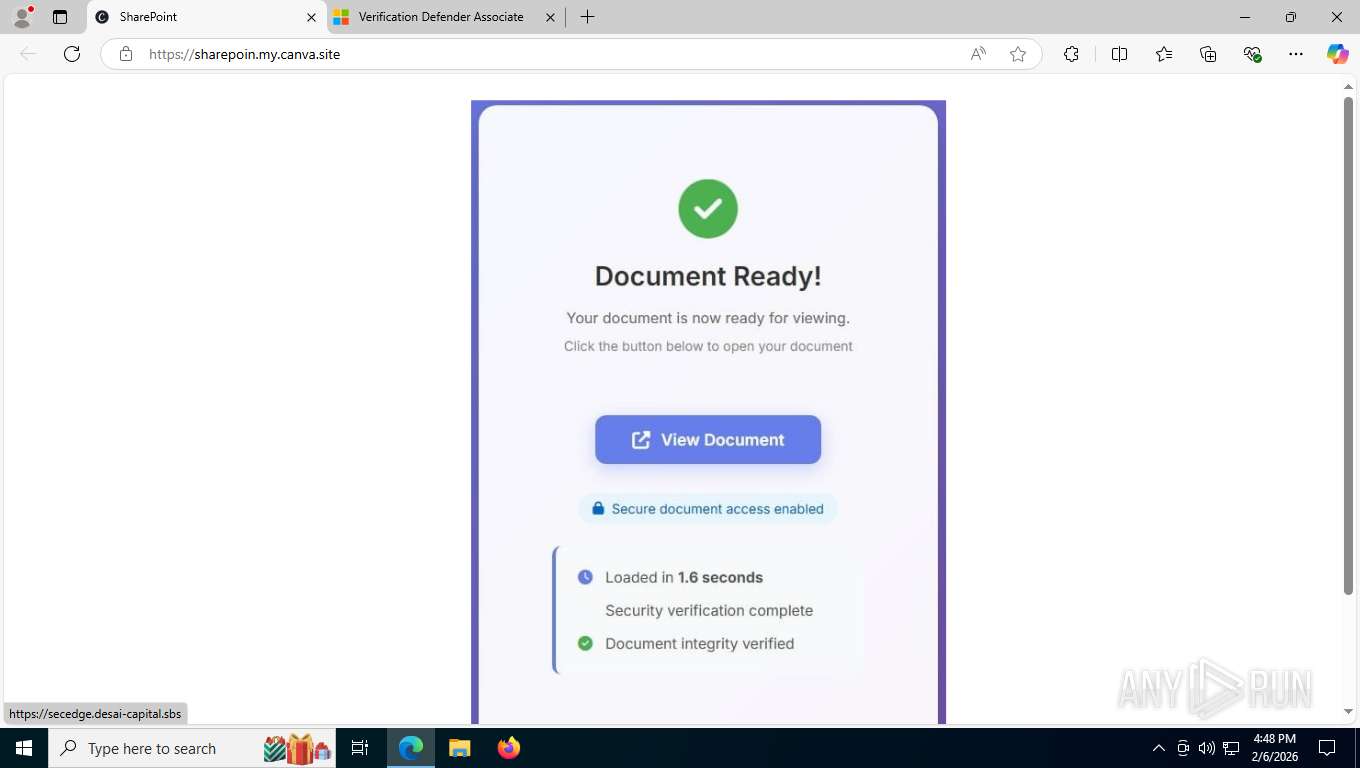Screen dimensions: 1360x768
Task: Click 'Document integrity verified' text
Action: (700, 643)
